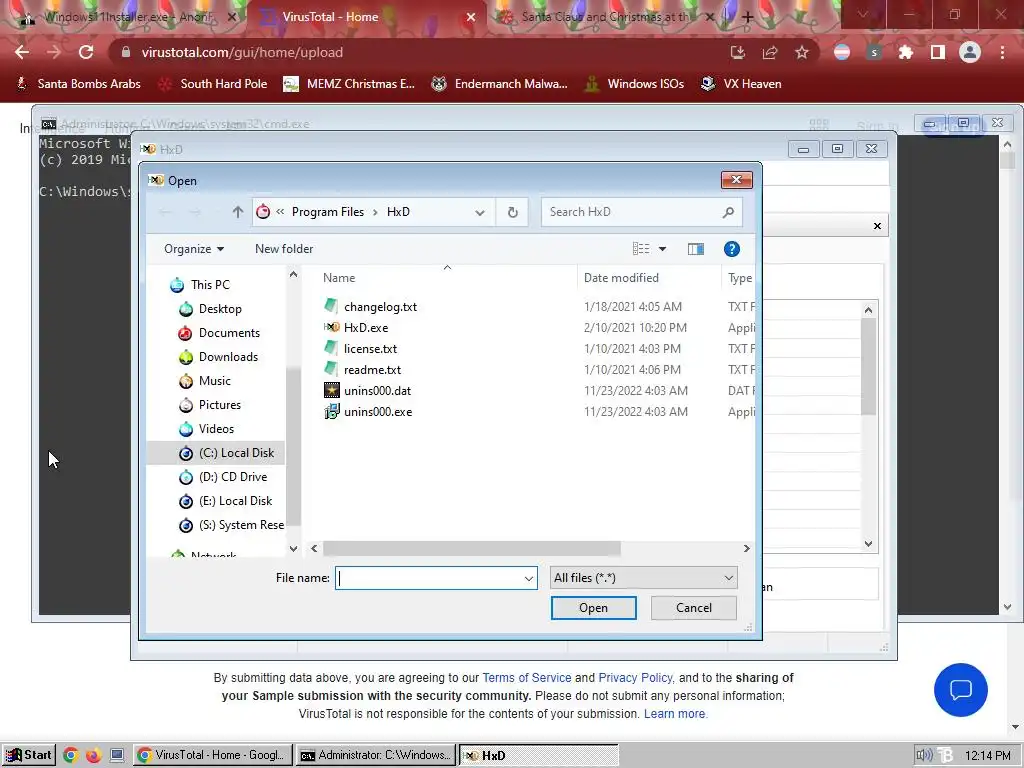This screenshot has height=768, width=1024.
Task: Open Chrome extensions puzzle icon
Action: point(905,52)
